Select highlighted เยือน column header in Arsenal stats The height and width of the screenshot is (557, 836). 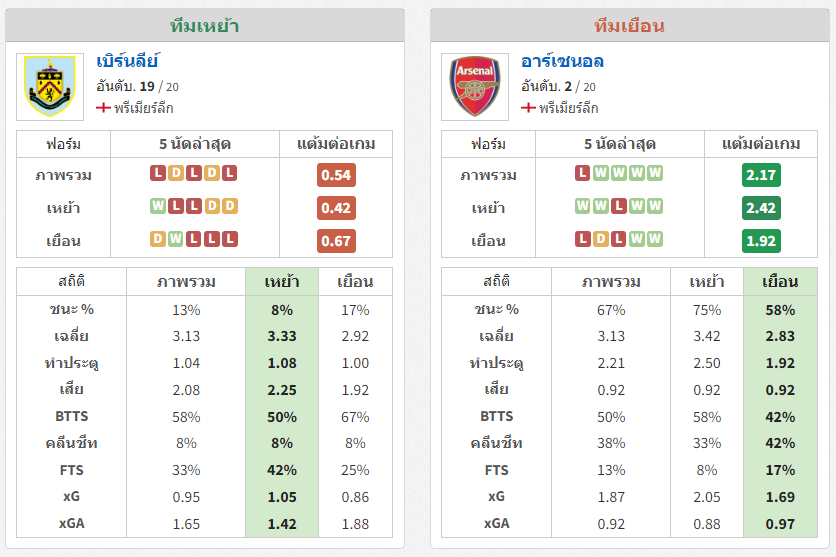pos(780,281)
